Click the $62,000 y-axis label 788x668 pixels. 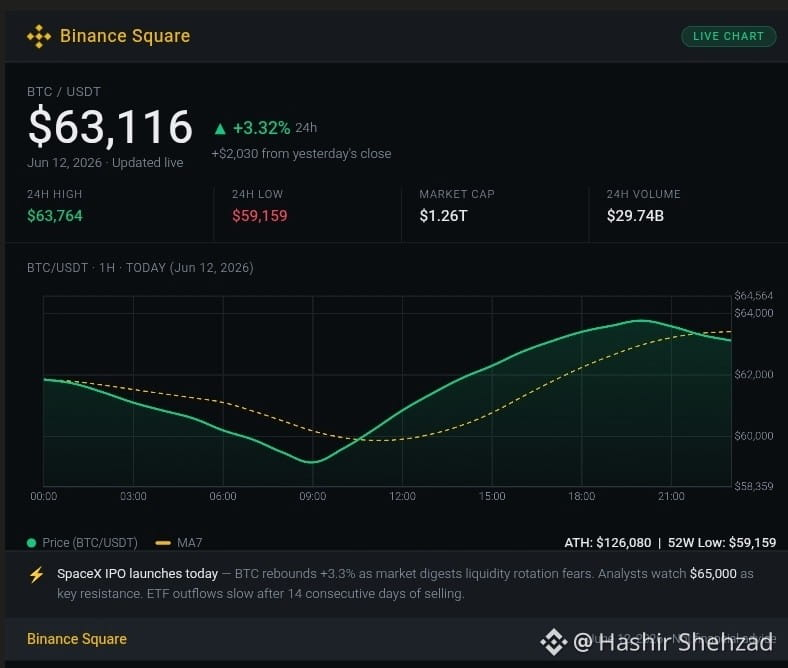pyautogui.click(x=753, y=374)
